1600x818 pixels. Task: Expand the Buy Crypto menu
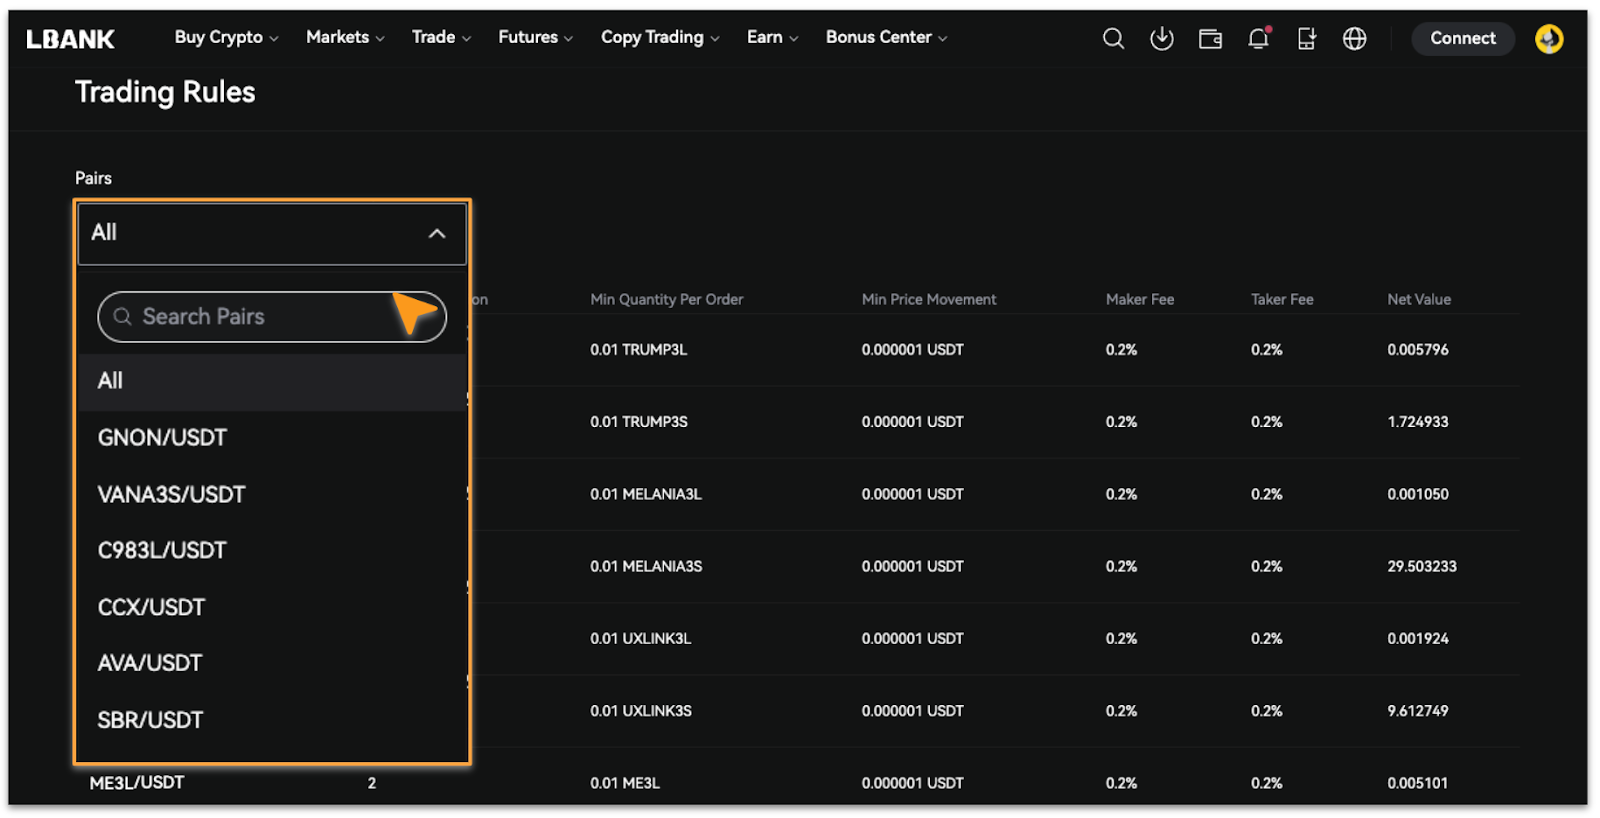tap(226, 38)
